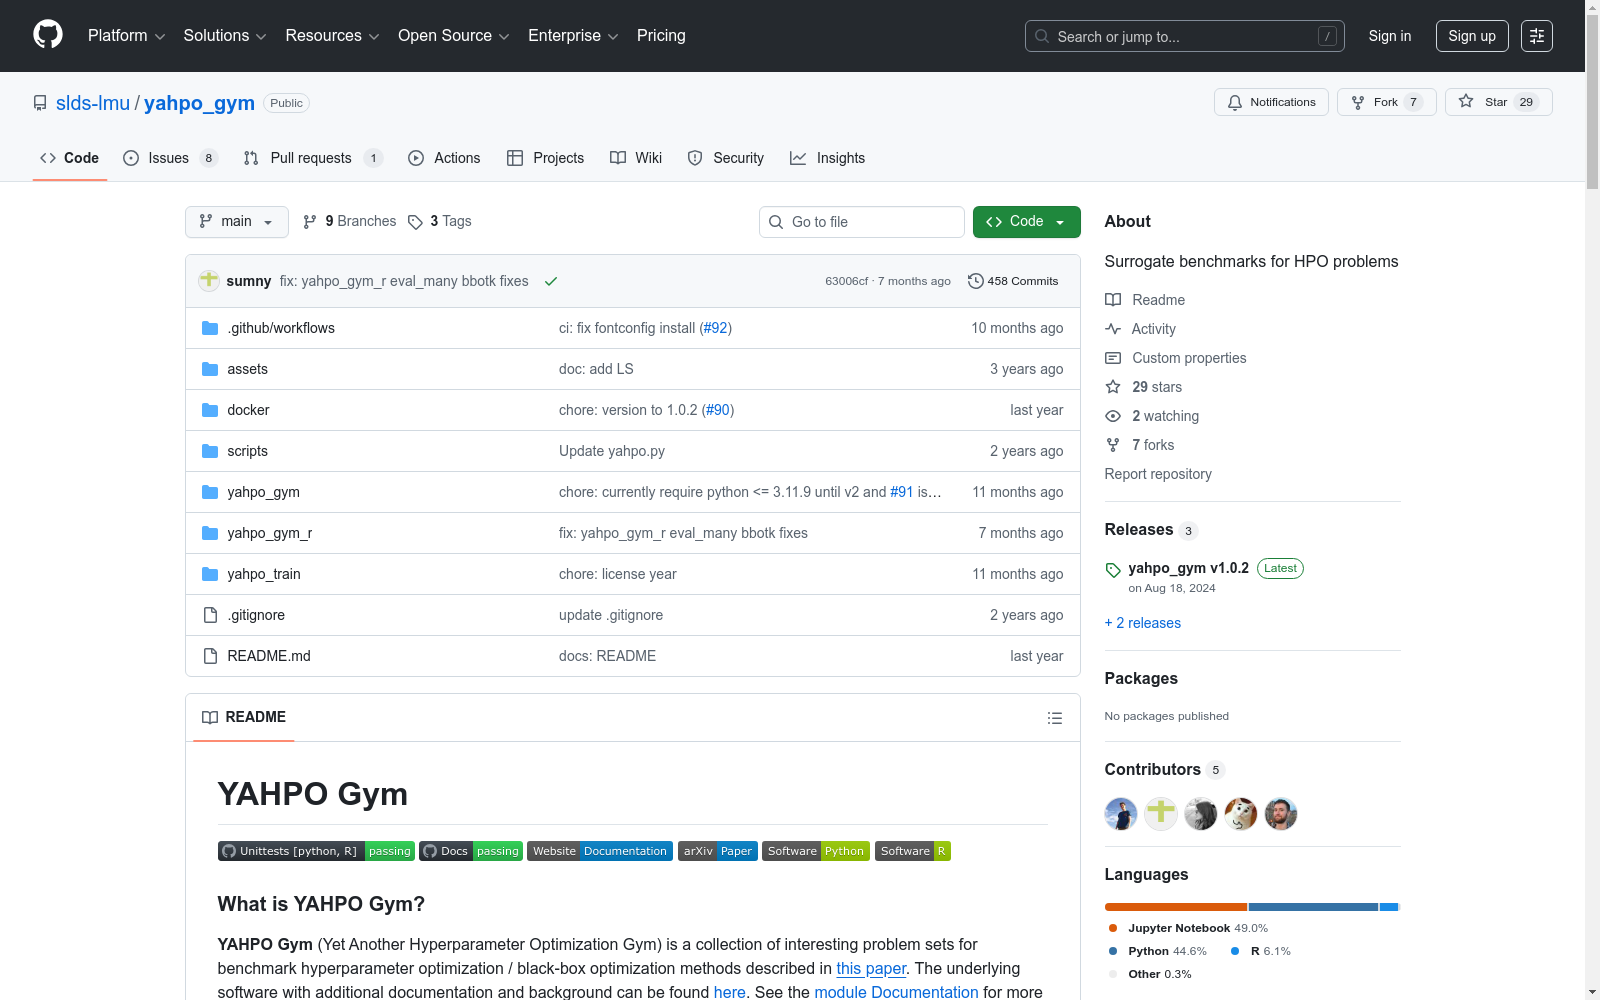1600x1000 pixels.
Task: Open sumny's avatar beside latest commit
Action: (209, 281)
